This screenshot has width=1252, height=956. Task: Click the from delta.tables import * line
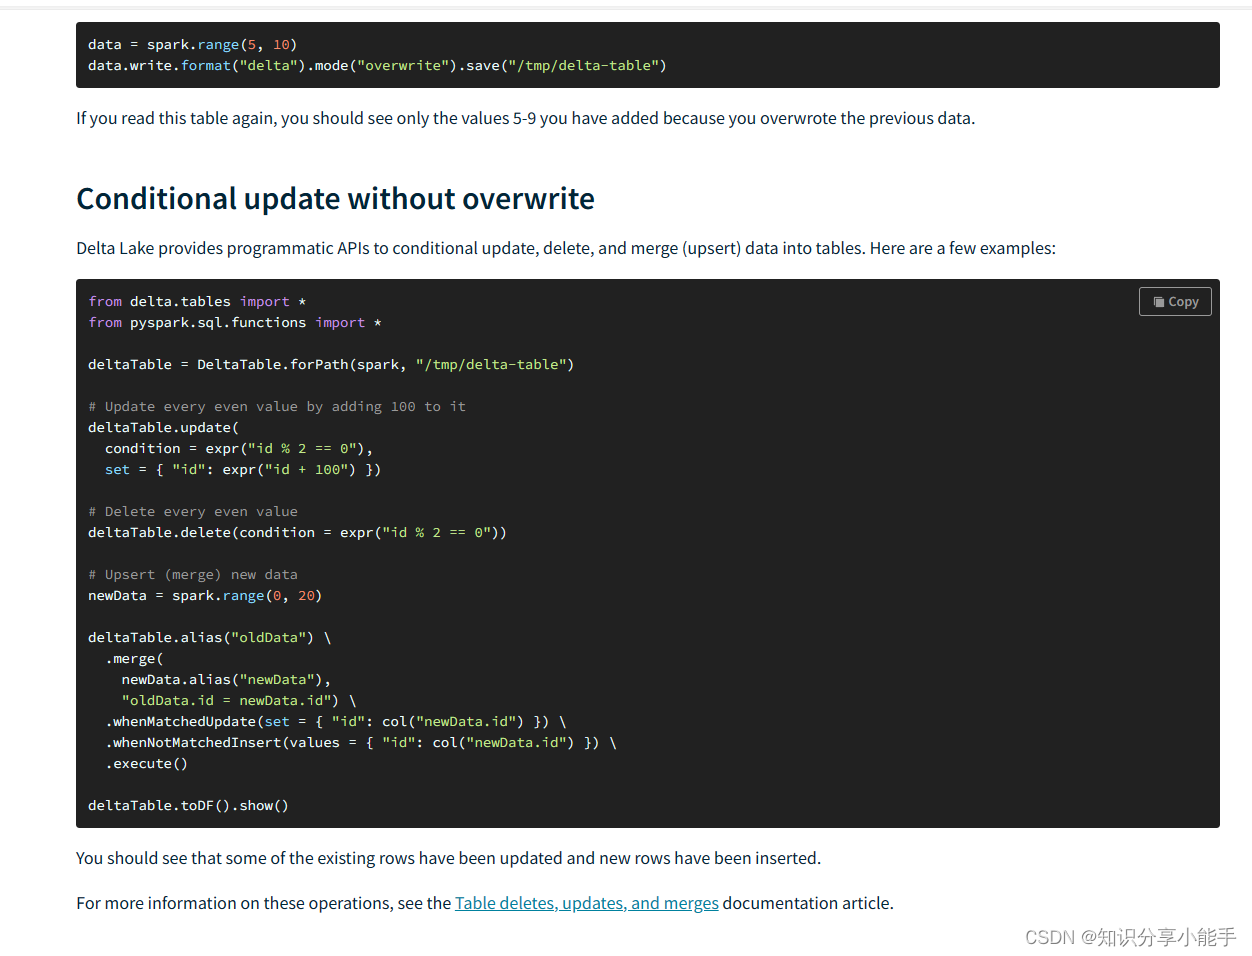point(197,301)
